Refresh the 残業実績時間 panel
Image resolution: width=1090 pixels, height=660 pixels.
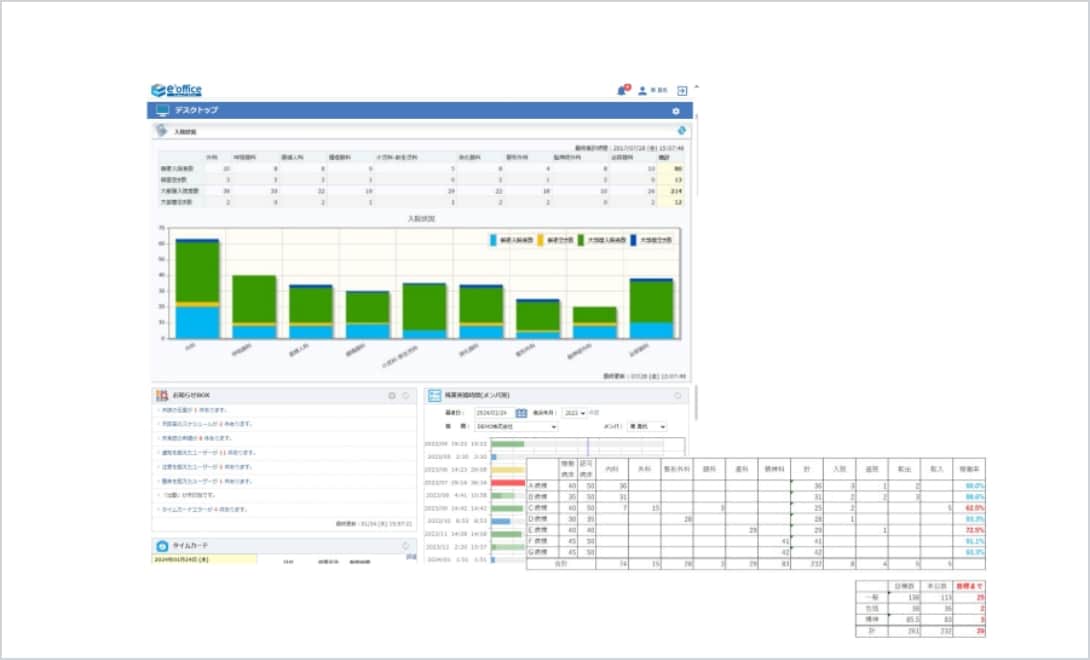[678, 396]
